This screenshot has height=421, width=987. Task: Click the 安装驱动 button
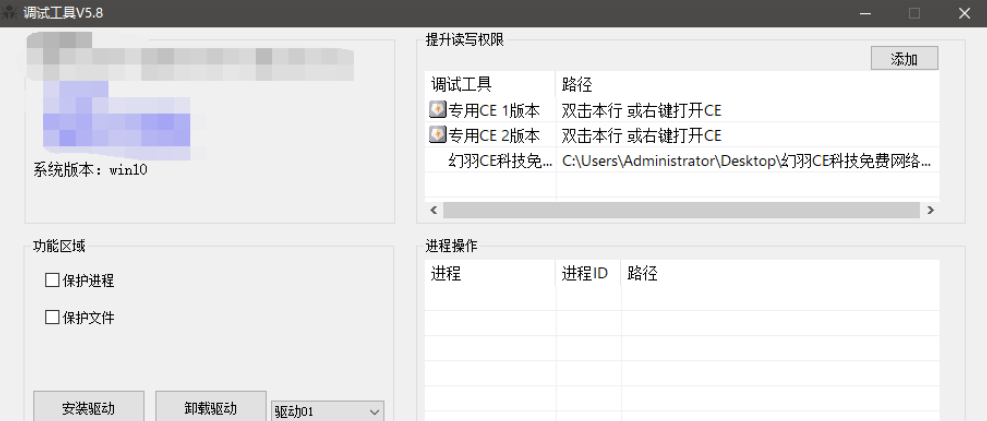[88, 408]
